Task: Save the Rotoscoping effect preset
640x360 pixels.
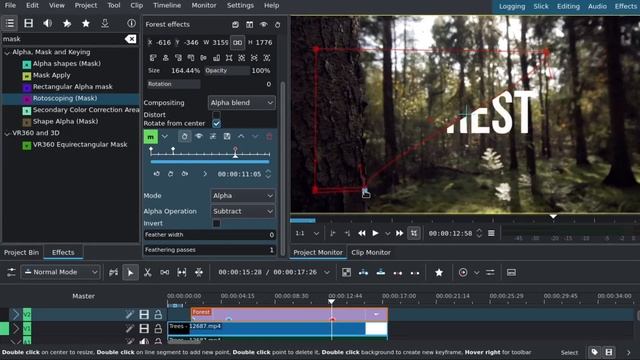Action: (227, 136)
